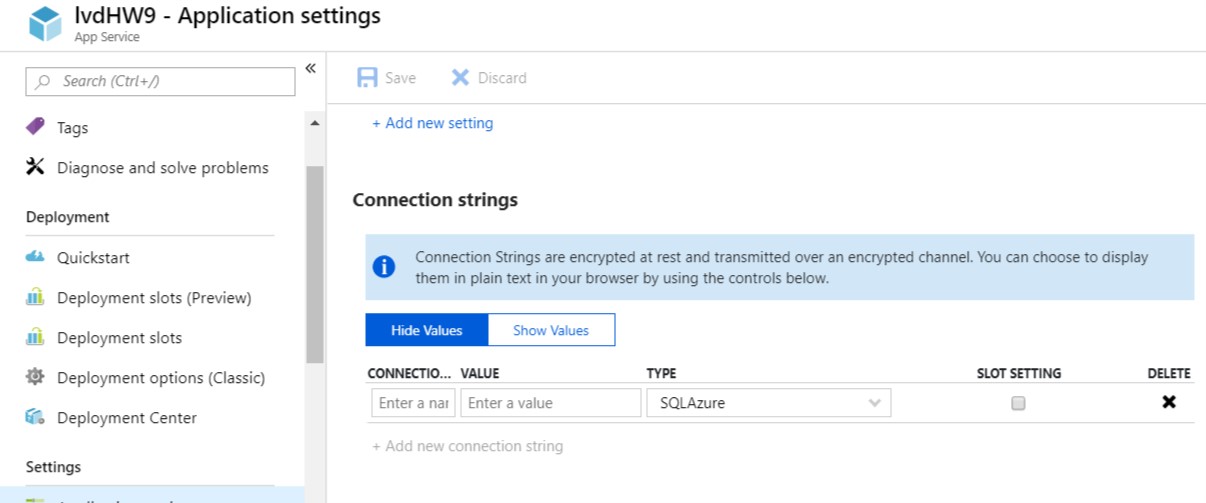Click the Deployment Center icon
Image resolution: width=1206 pixels, height=503 pixels.
tap(35, 417)
